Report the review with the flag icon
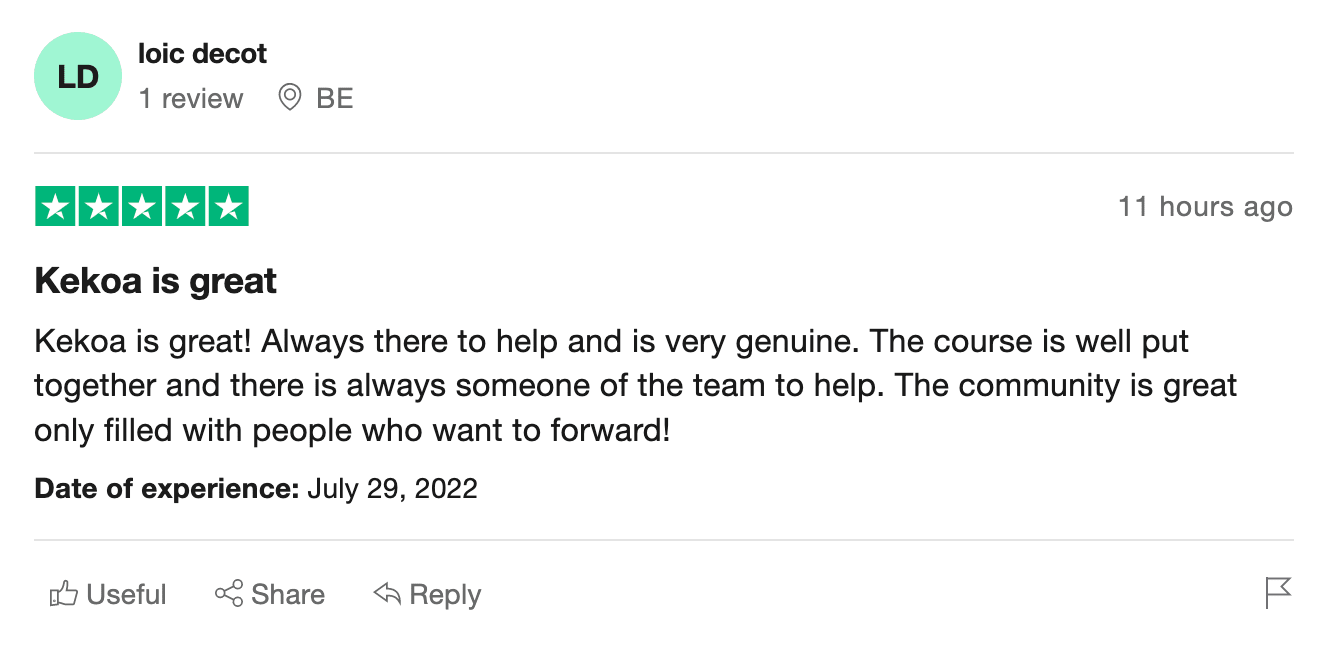Screen dimensions: 1326x652 pos(1278,593)
